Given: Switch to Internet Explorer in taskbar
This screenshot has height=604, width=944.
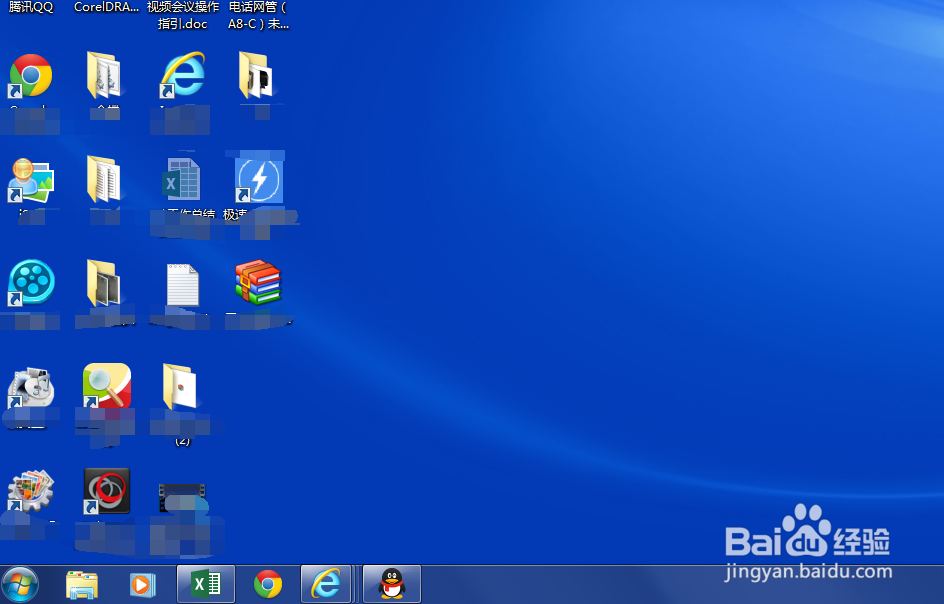Looking at the screenshot, I should [x=326, y=584].
